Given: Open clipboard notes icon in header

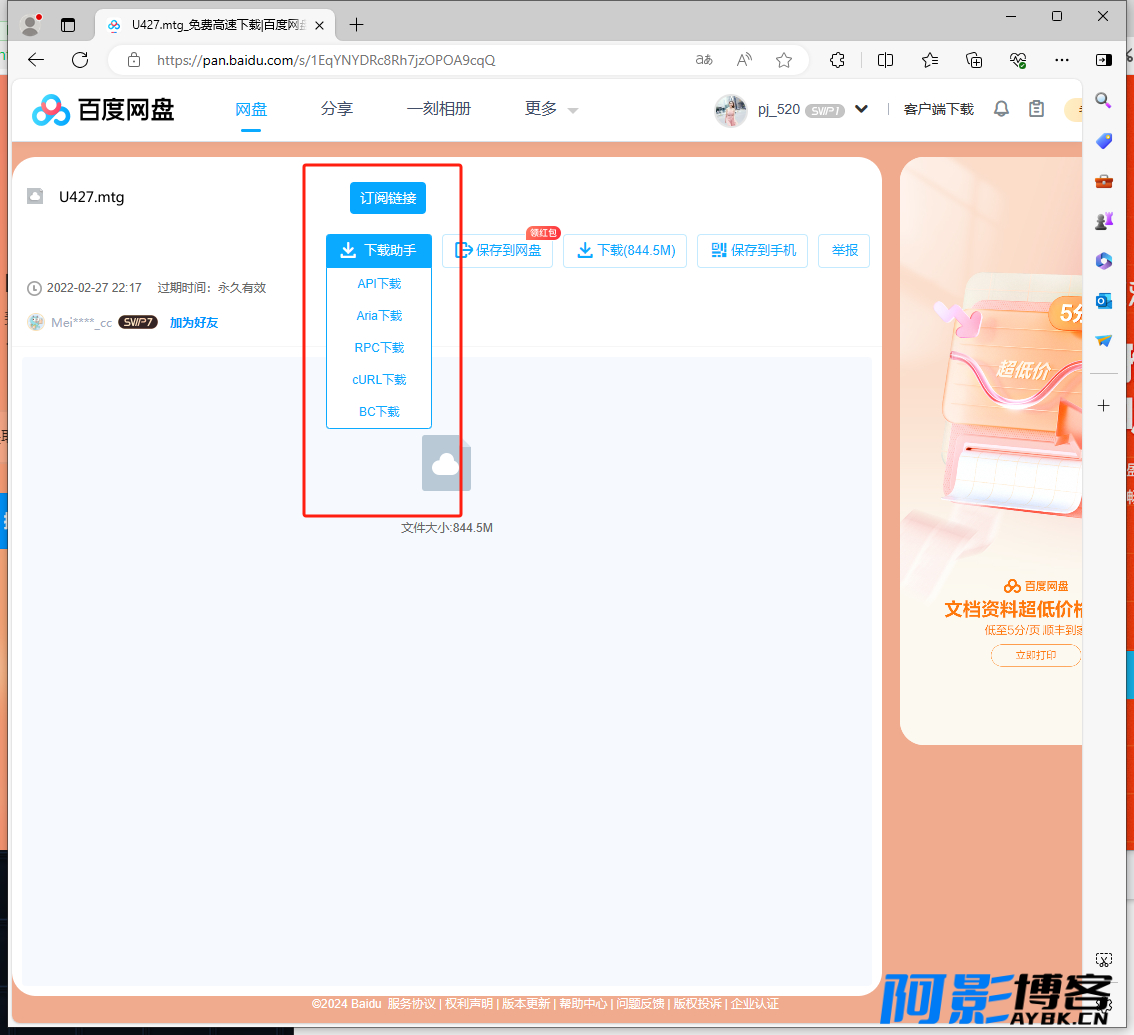Looking at the screenshot, I should coord(1036,109).
